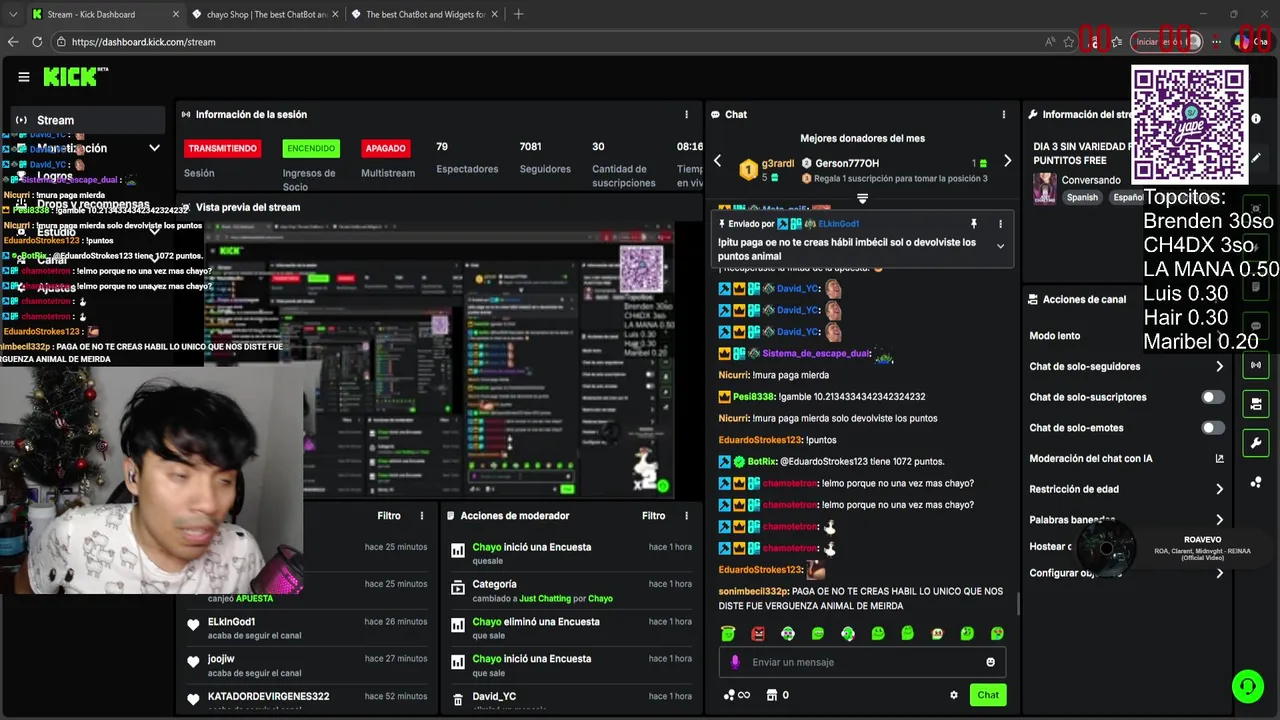Switch to chayo Shop browser tab
This screenshot has height=720, width=1280.
(x=266, y=14)
